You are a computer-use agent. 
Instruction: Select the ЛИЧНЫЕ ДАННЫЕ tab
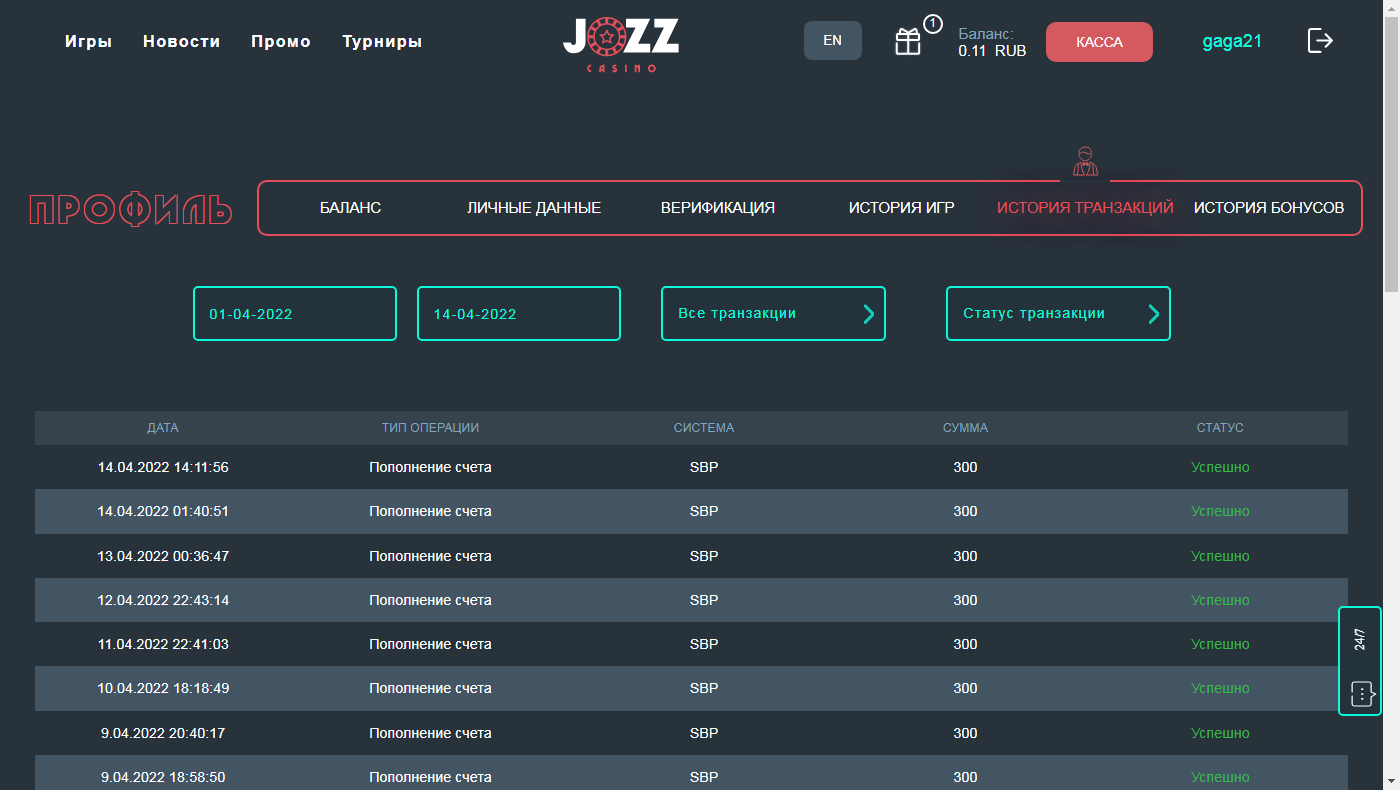pyautogui.click(x=534, y=208)
